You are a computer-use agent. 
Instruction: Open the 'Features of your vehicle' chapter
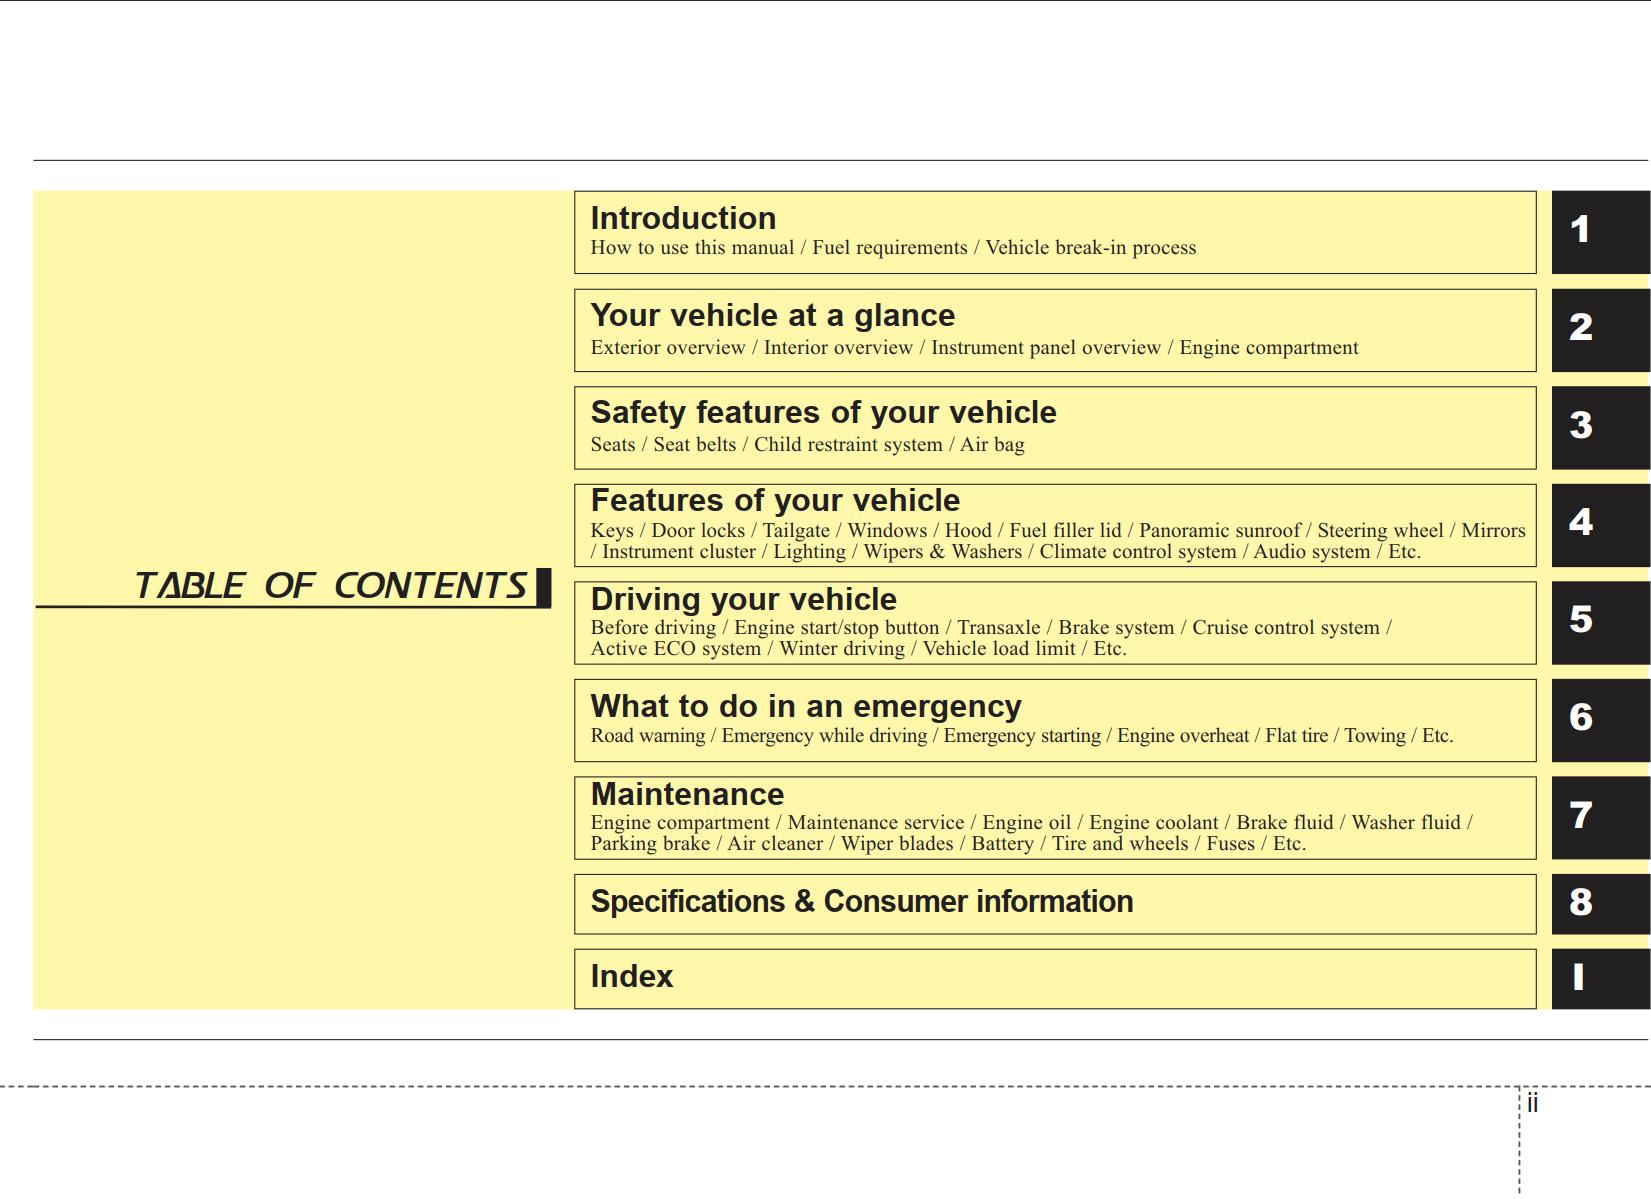[775, 500]
